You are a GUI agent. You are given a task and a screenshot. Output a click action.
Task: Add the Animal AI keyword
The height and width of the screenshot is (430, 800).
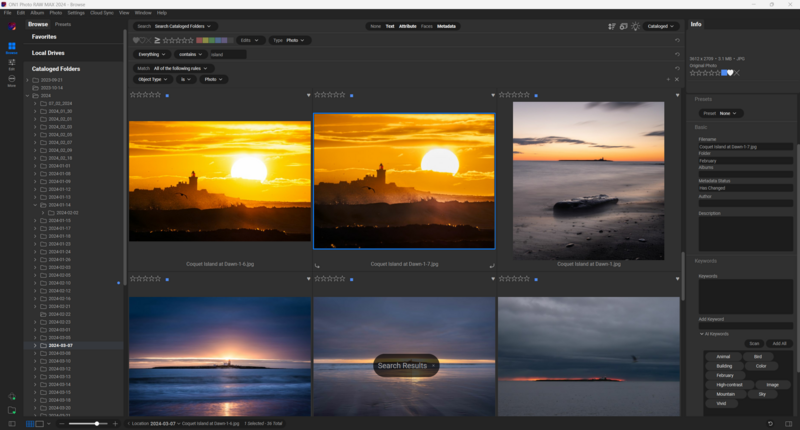pyautogui.click(x=723, y=357)
